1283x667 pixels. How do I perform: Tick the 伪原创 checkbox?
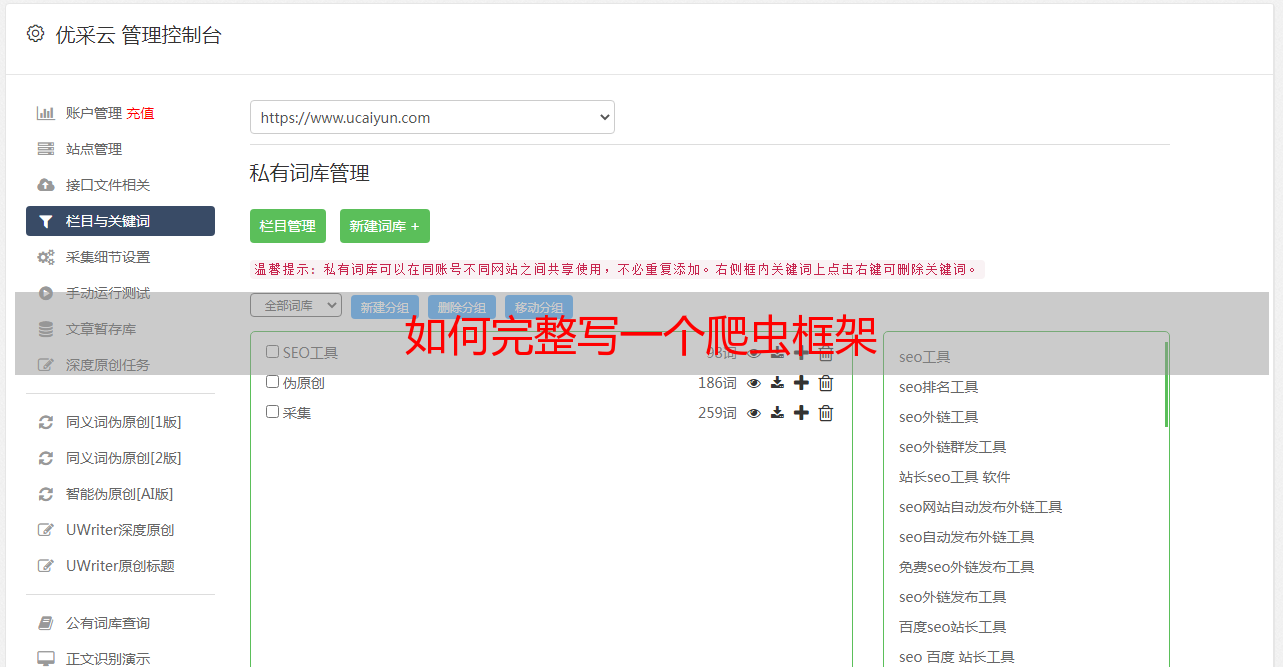(272, 382)
